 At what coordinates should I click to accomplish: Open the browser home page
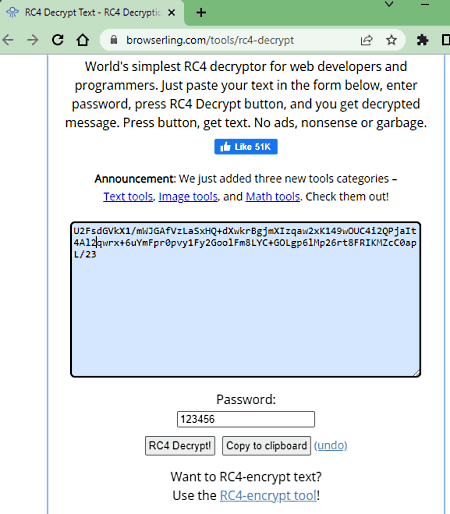pyautogui.click(x=83, y=40)
